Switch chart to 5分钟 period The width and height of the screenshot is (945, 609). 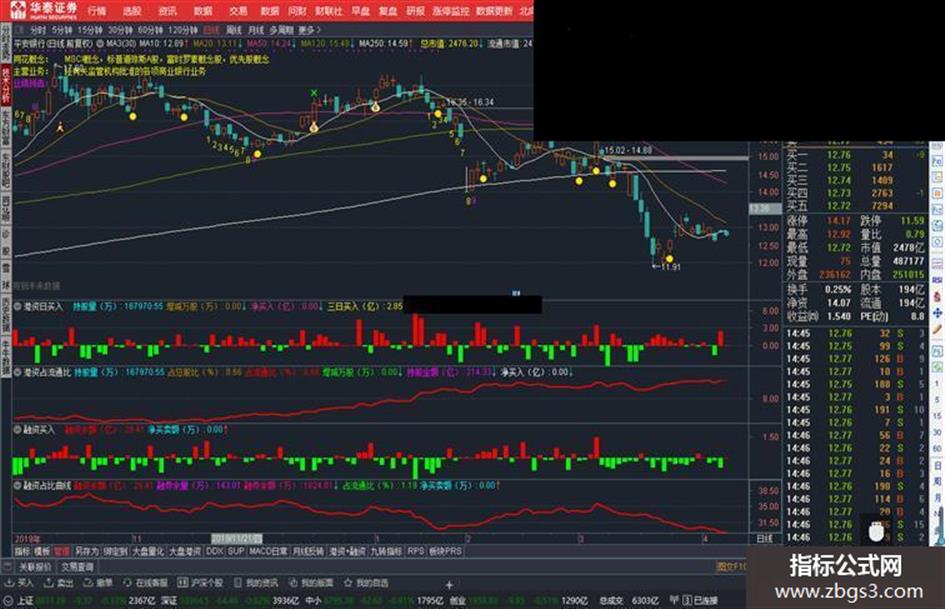point(62,30)
